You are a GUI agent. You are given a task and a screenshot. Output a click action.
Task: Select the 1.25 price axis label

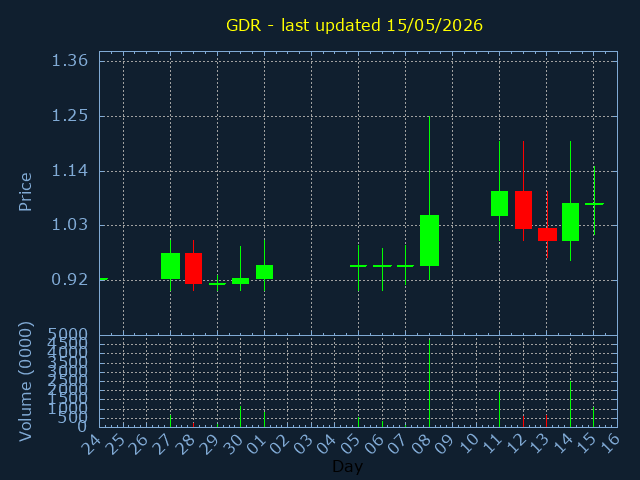tap(69, 116)
